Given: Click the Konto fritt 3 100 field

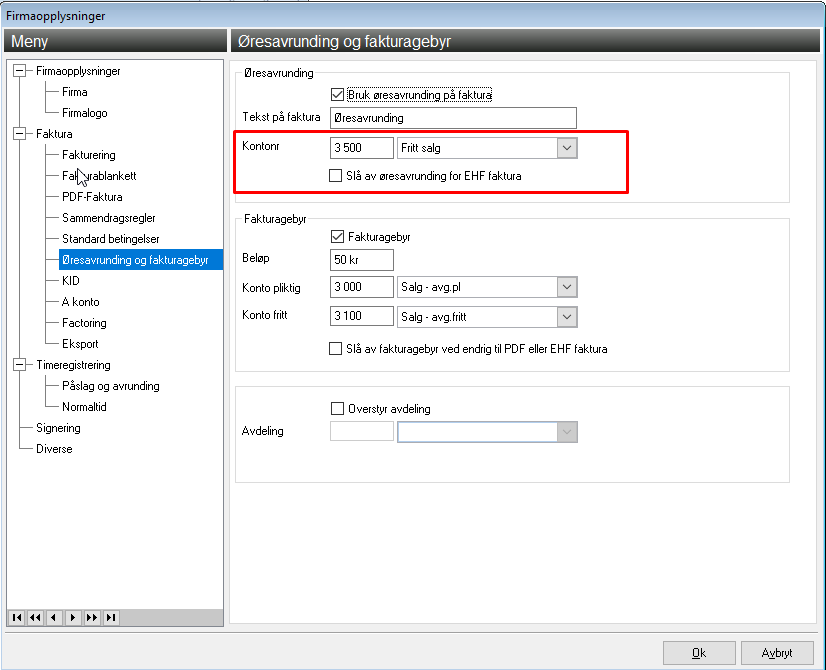Looking at the screenshot, I should [x=361, y=317].
